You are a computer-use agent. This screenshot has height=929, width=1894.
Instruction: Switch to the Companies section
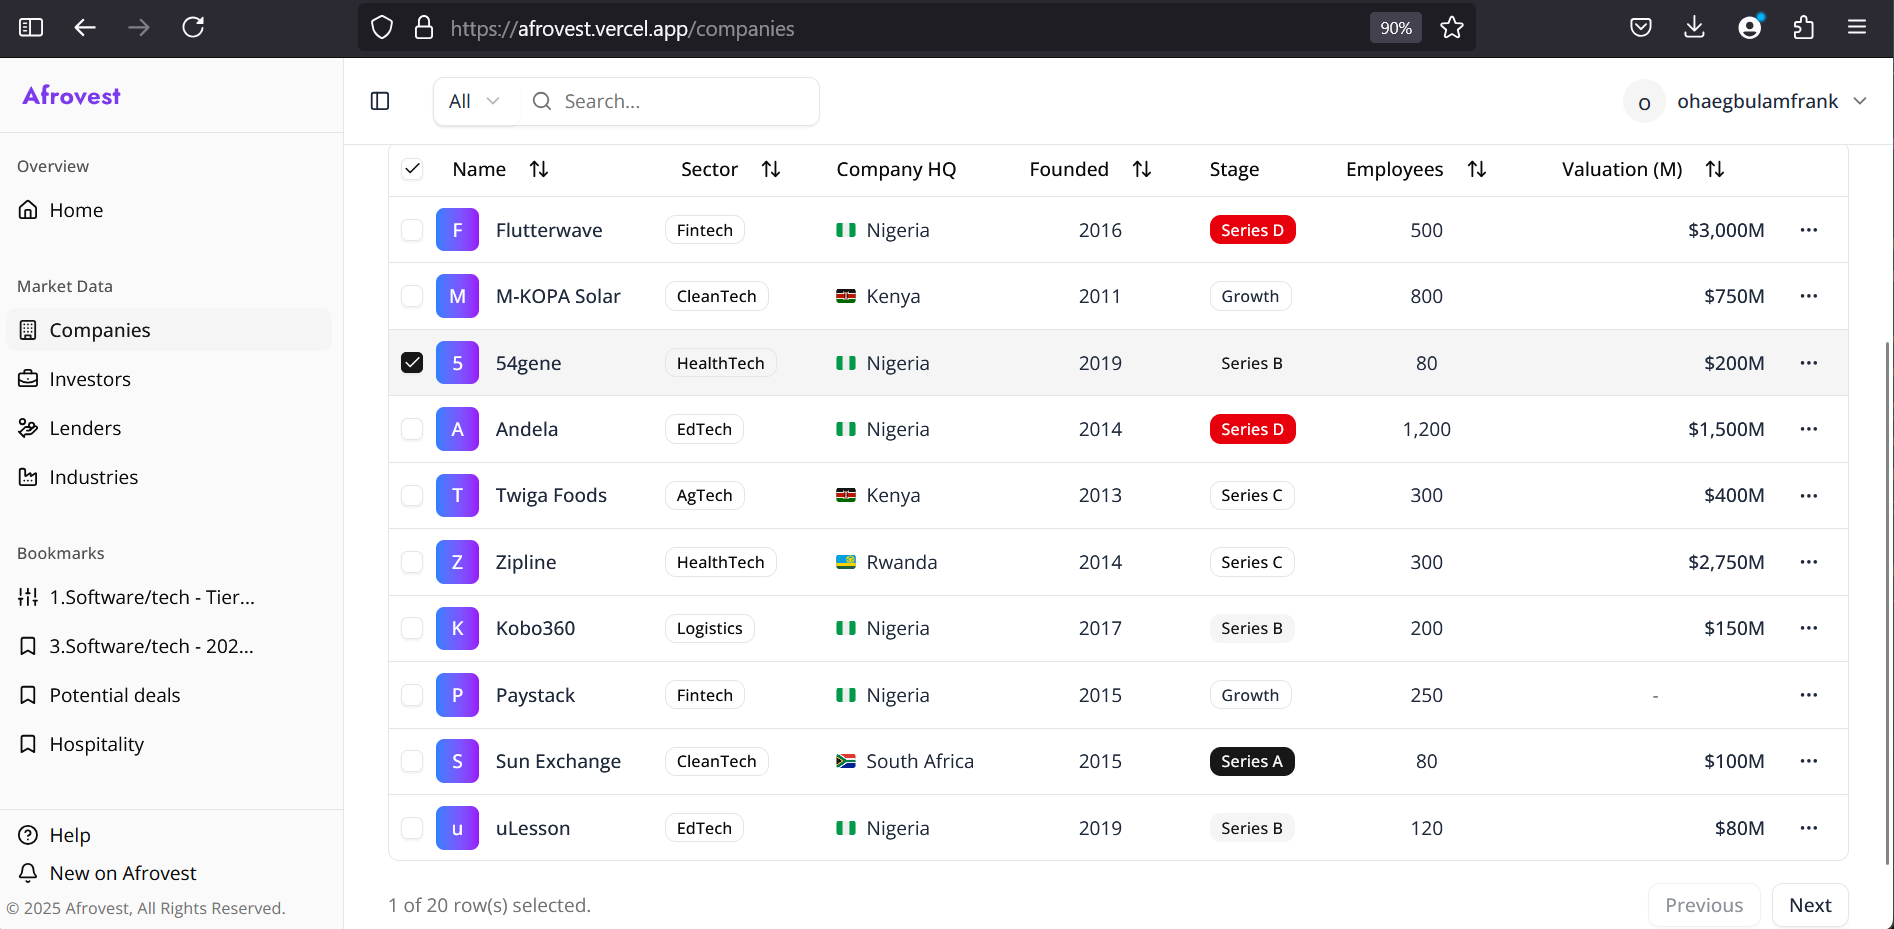click(x=99, y=329)
